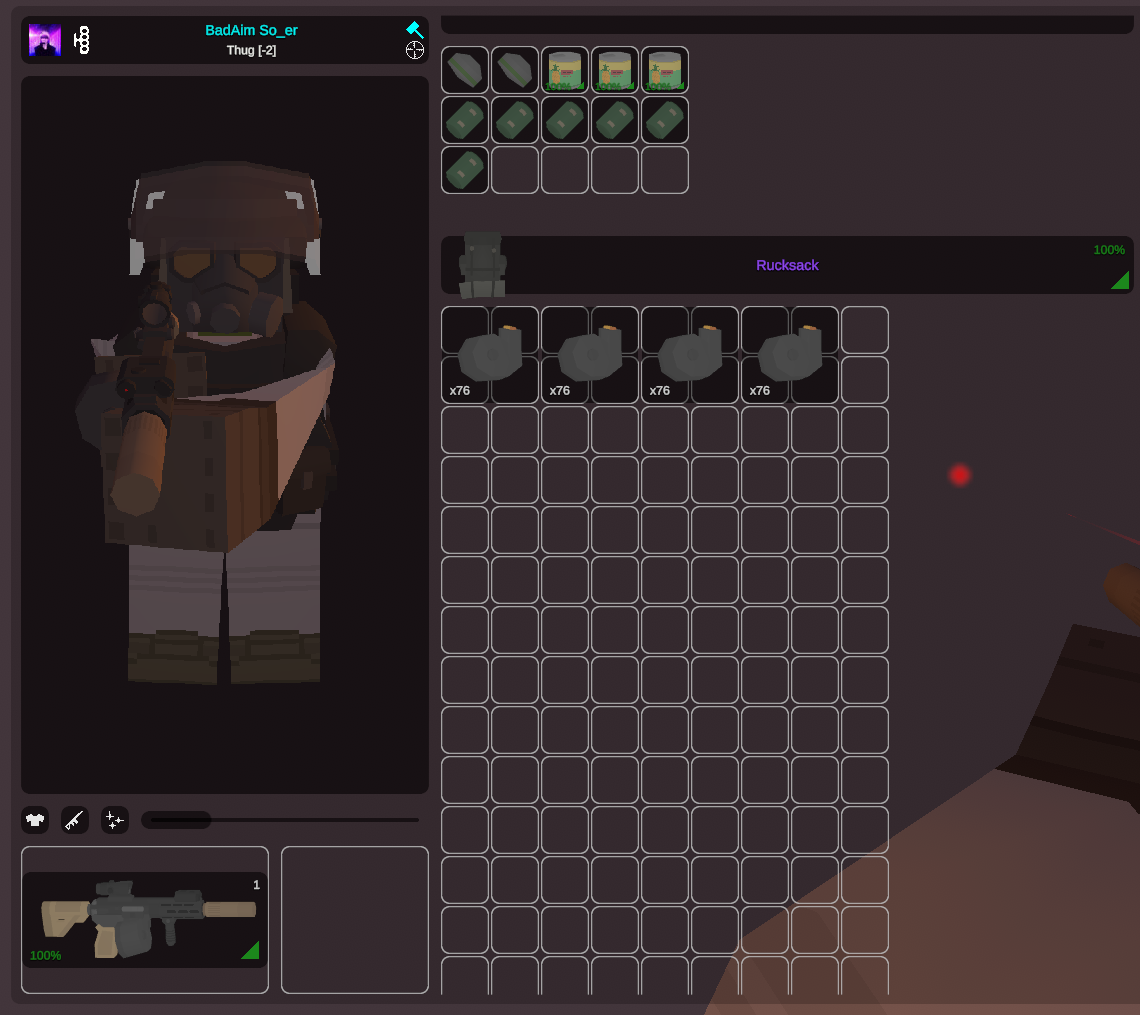The height and width of the screenshot is (1015, 1140).
Task: Select the leftmost canned pineapple item
Action: click(x=565, y=70)
